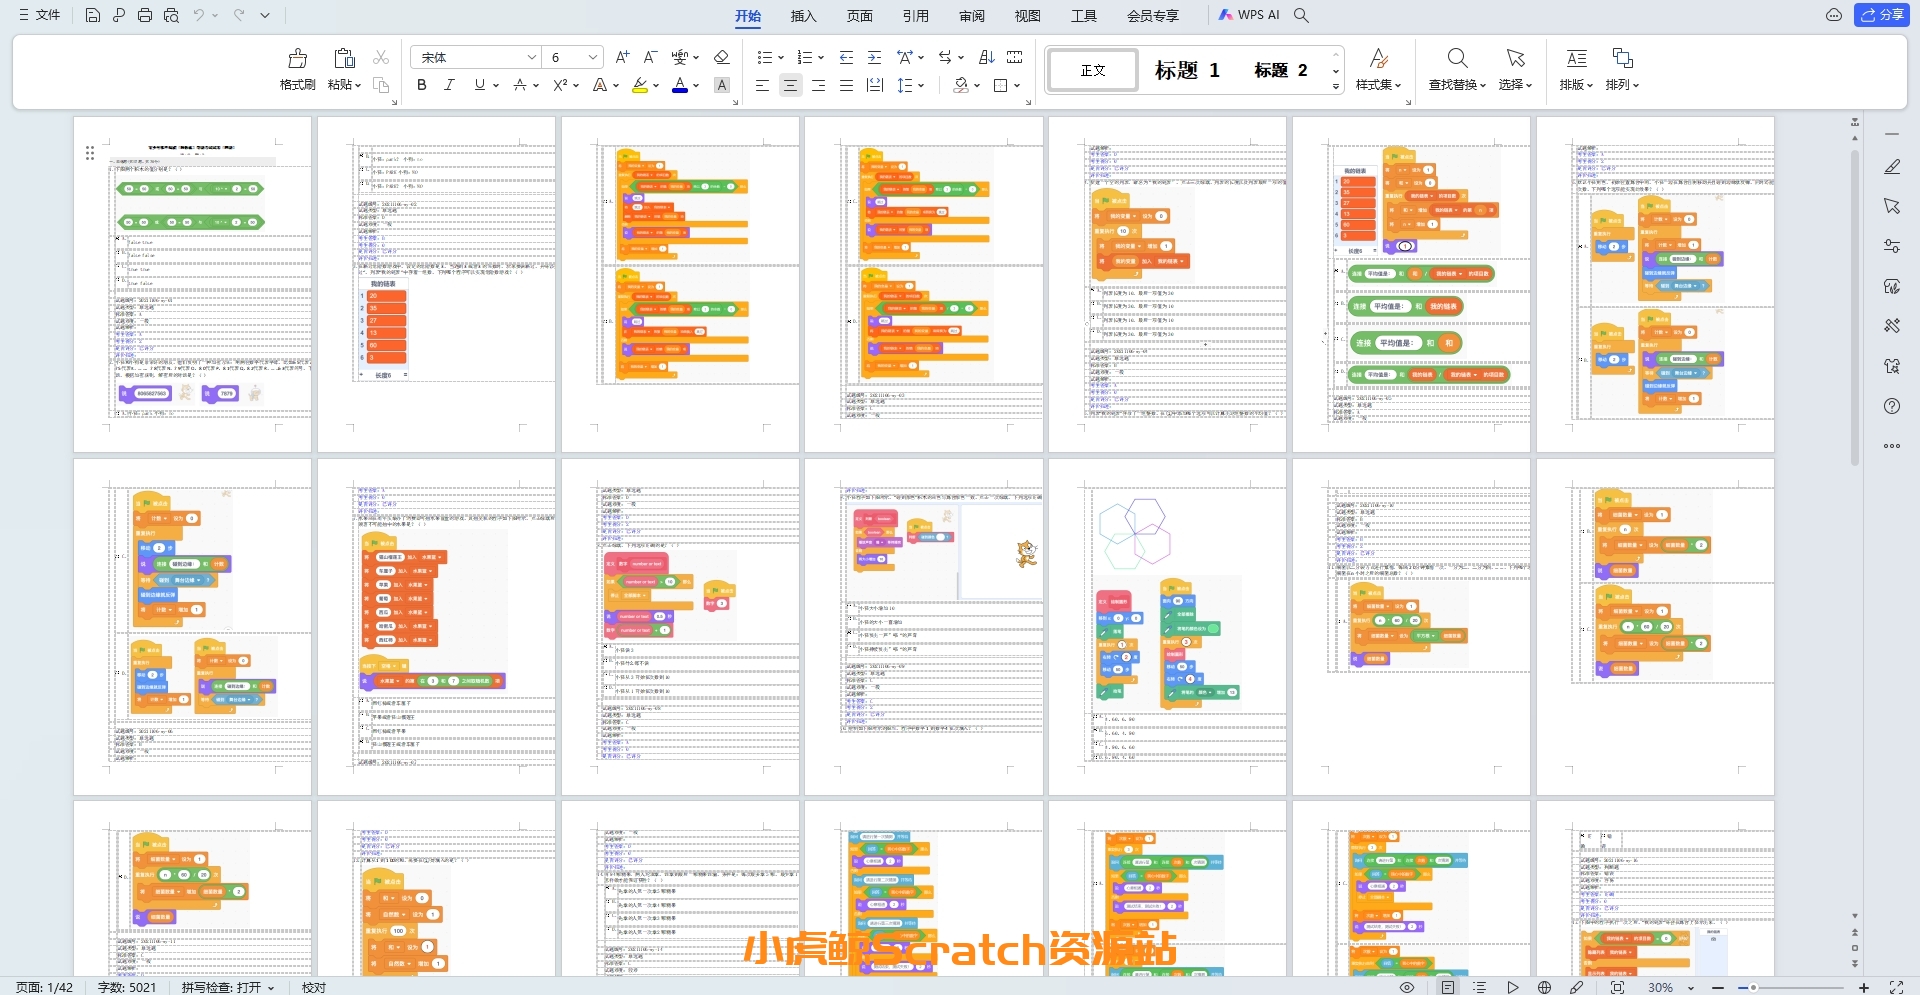Click the search icon next to WPS AI
The image size is (1920, 995).
pyautogui.click(x=1301, y=15)
